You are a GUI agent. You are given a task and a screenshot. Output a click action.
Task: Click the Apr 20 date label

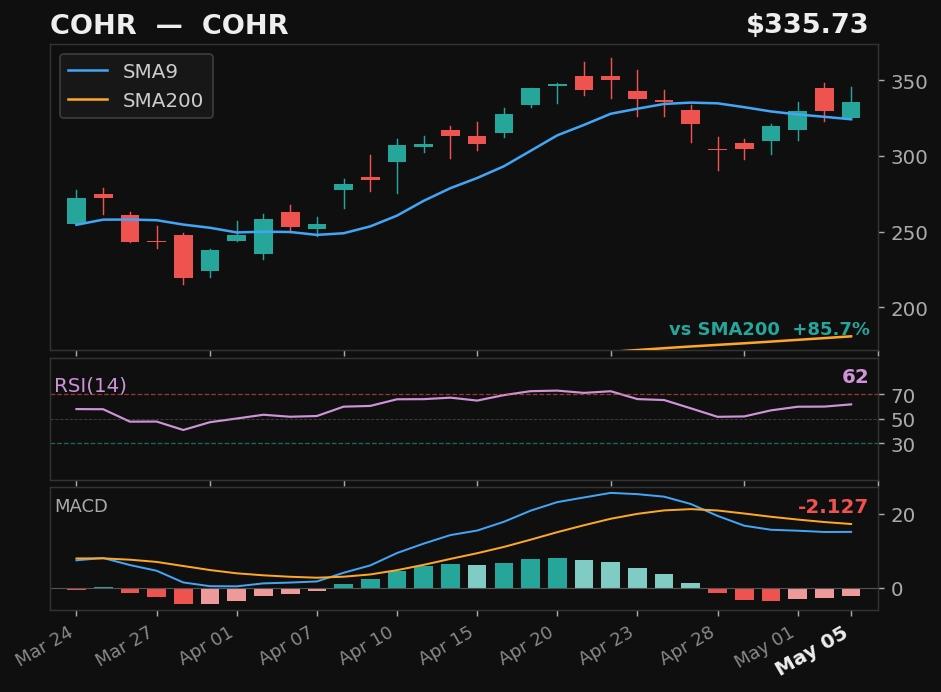click(526, 644)
